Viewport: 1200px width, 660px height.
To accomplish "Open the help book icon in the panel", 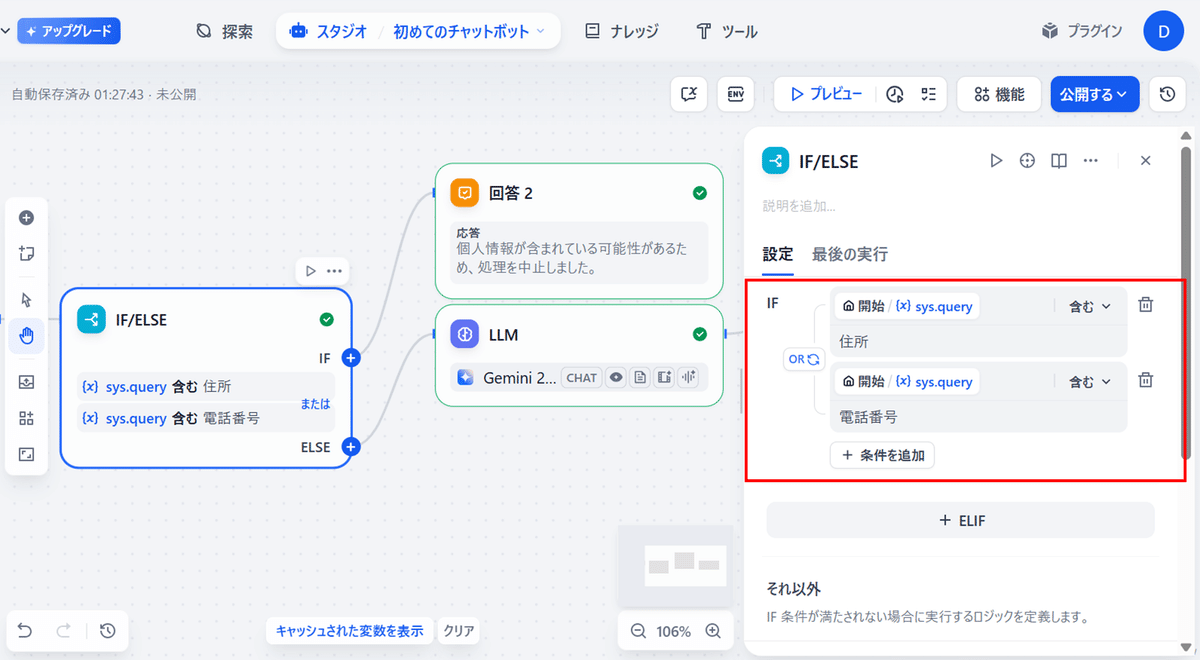I will tap(1059, 160).
